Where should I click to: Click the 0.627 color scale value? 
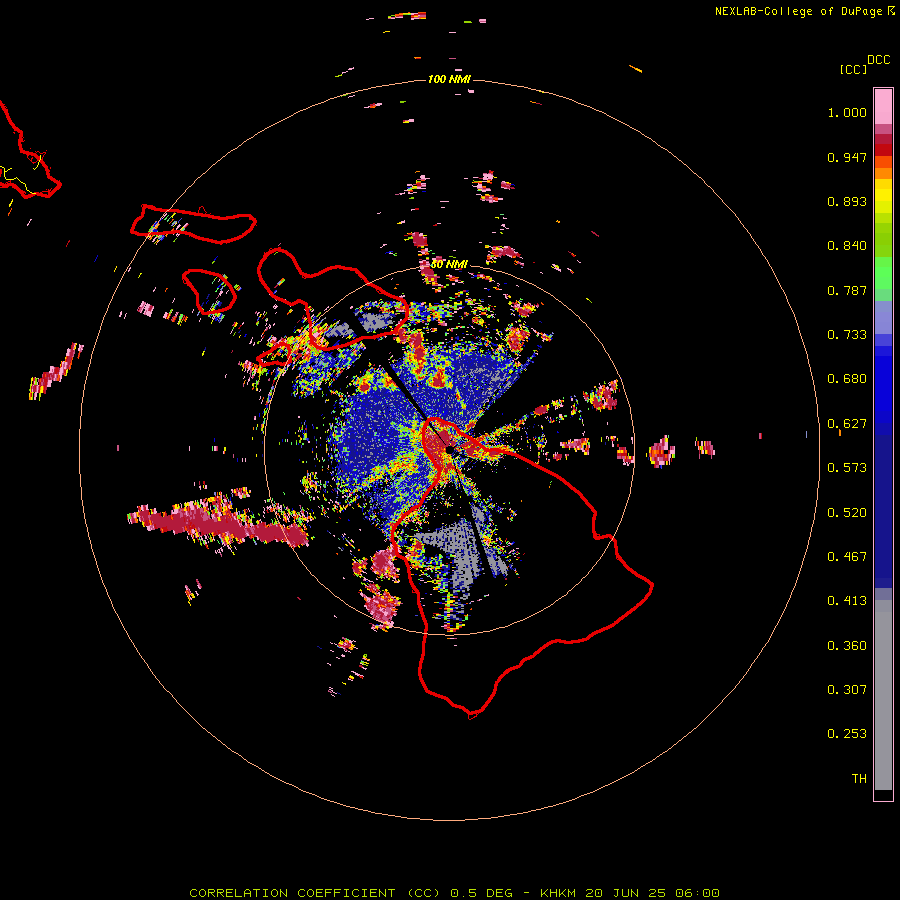coord(847,424)
